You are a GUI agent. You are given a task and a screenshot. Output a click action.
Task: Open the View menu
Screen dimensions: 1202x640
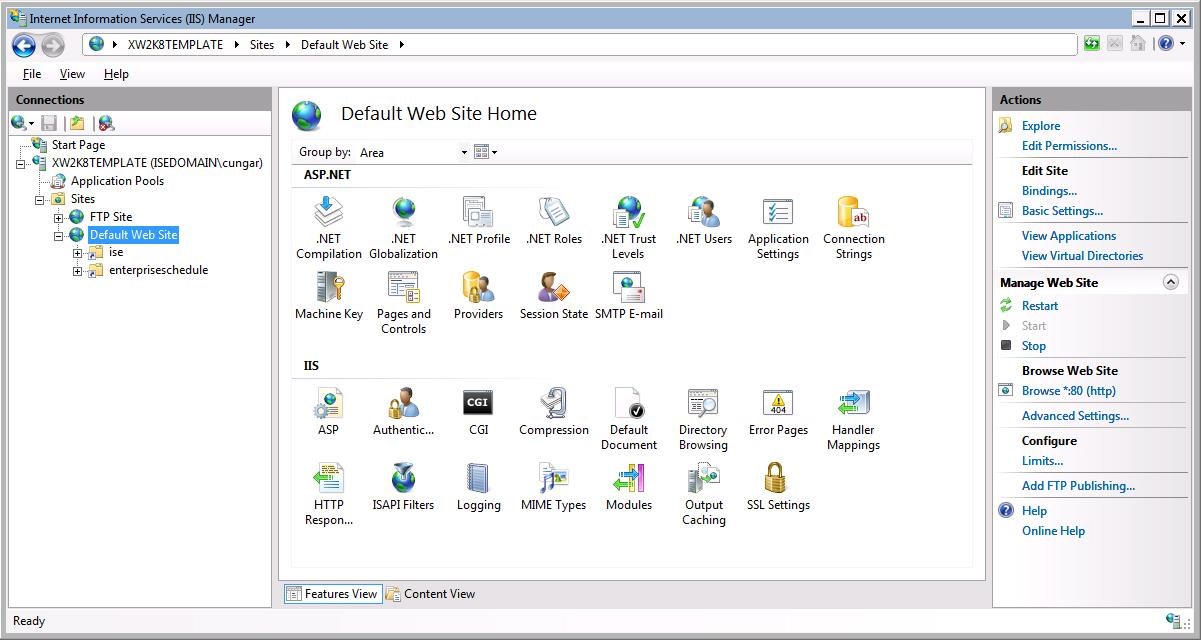72,74
